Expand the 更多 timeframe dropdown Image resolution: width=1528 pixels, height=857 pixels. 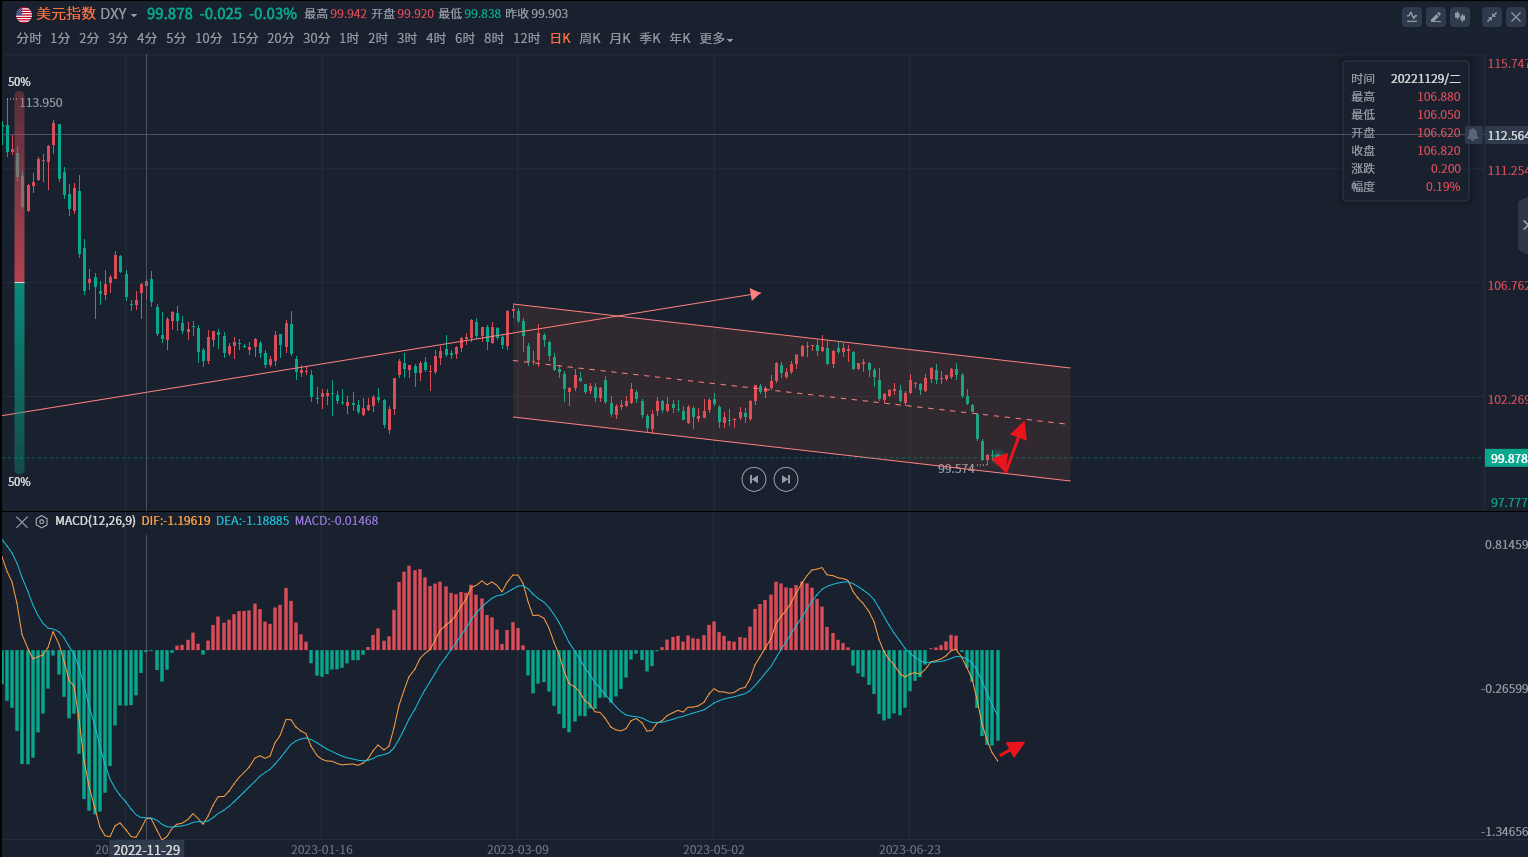click(x=716, y=39)
